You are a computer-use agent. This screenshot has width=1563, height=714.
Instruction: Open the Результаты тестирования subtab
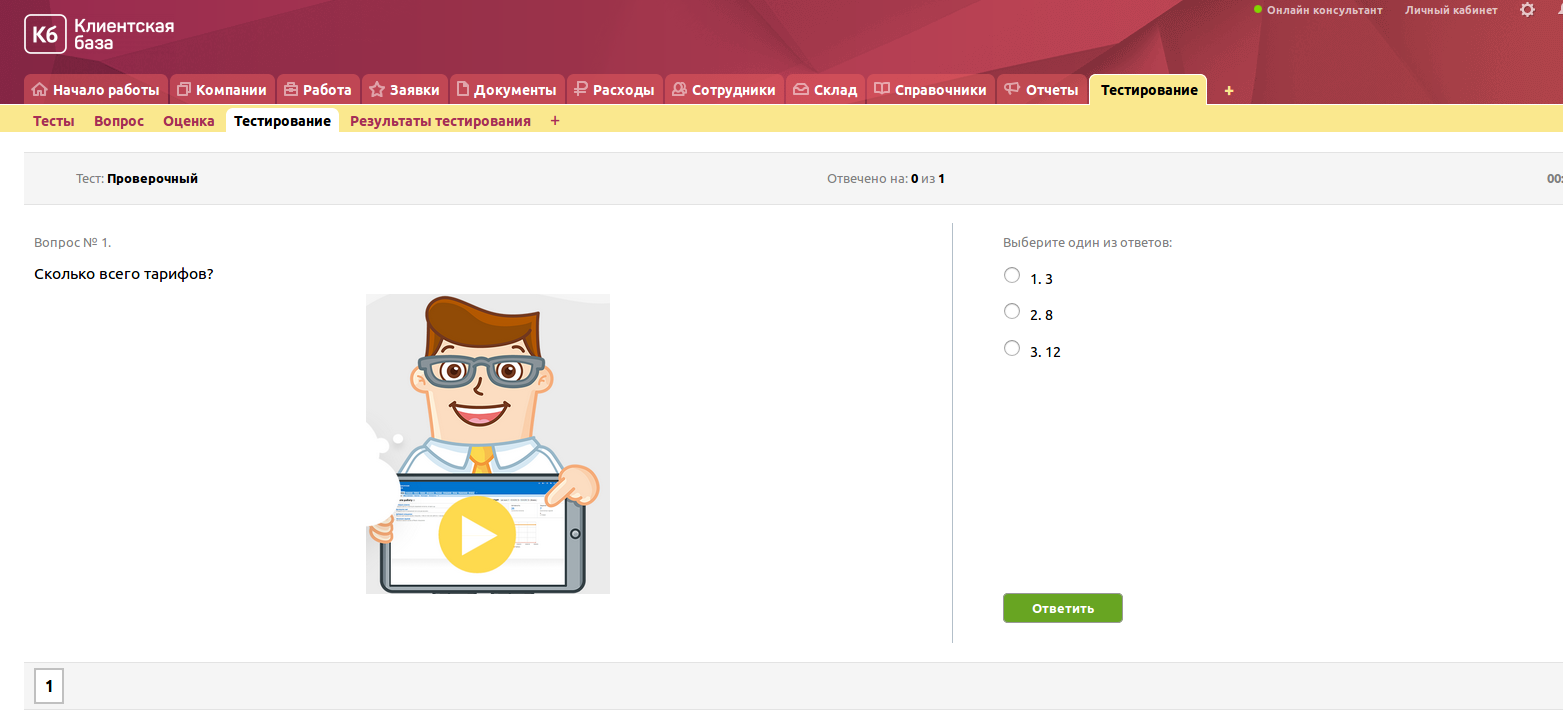click(440, 121)
